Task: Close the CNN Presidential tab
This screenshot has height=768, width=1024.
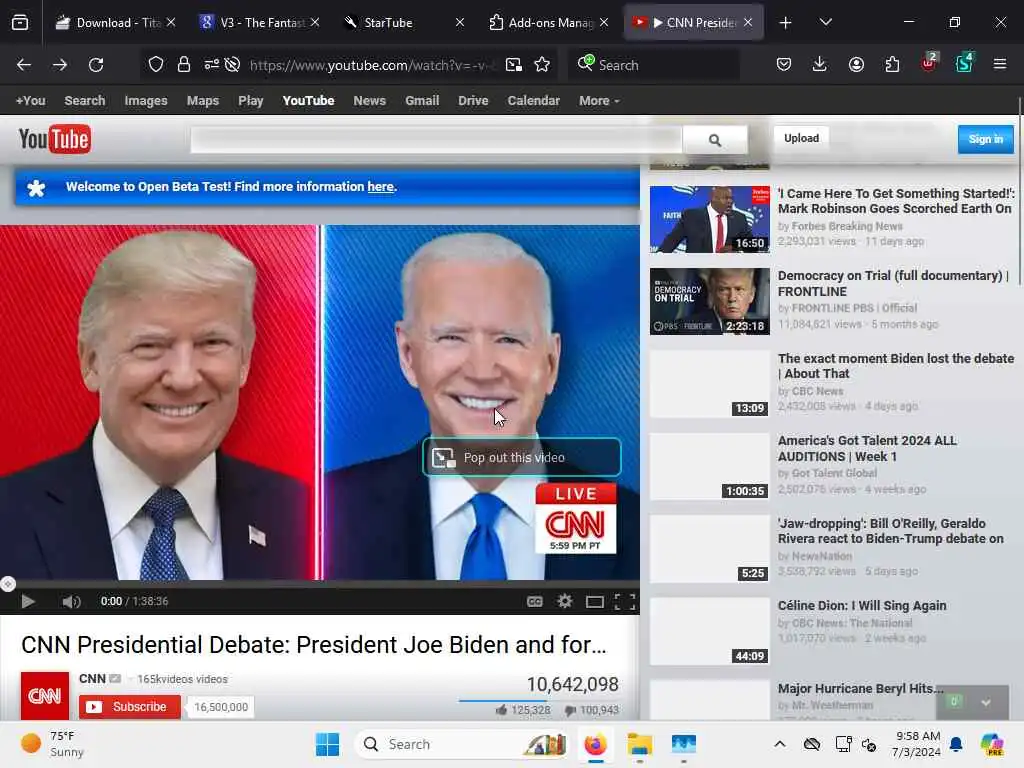Action: pos(748,23)
